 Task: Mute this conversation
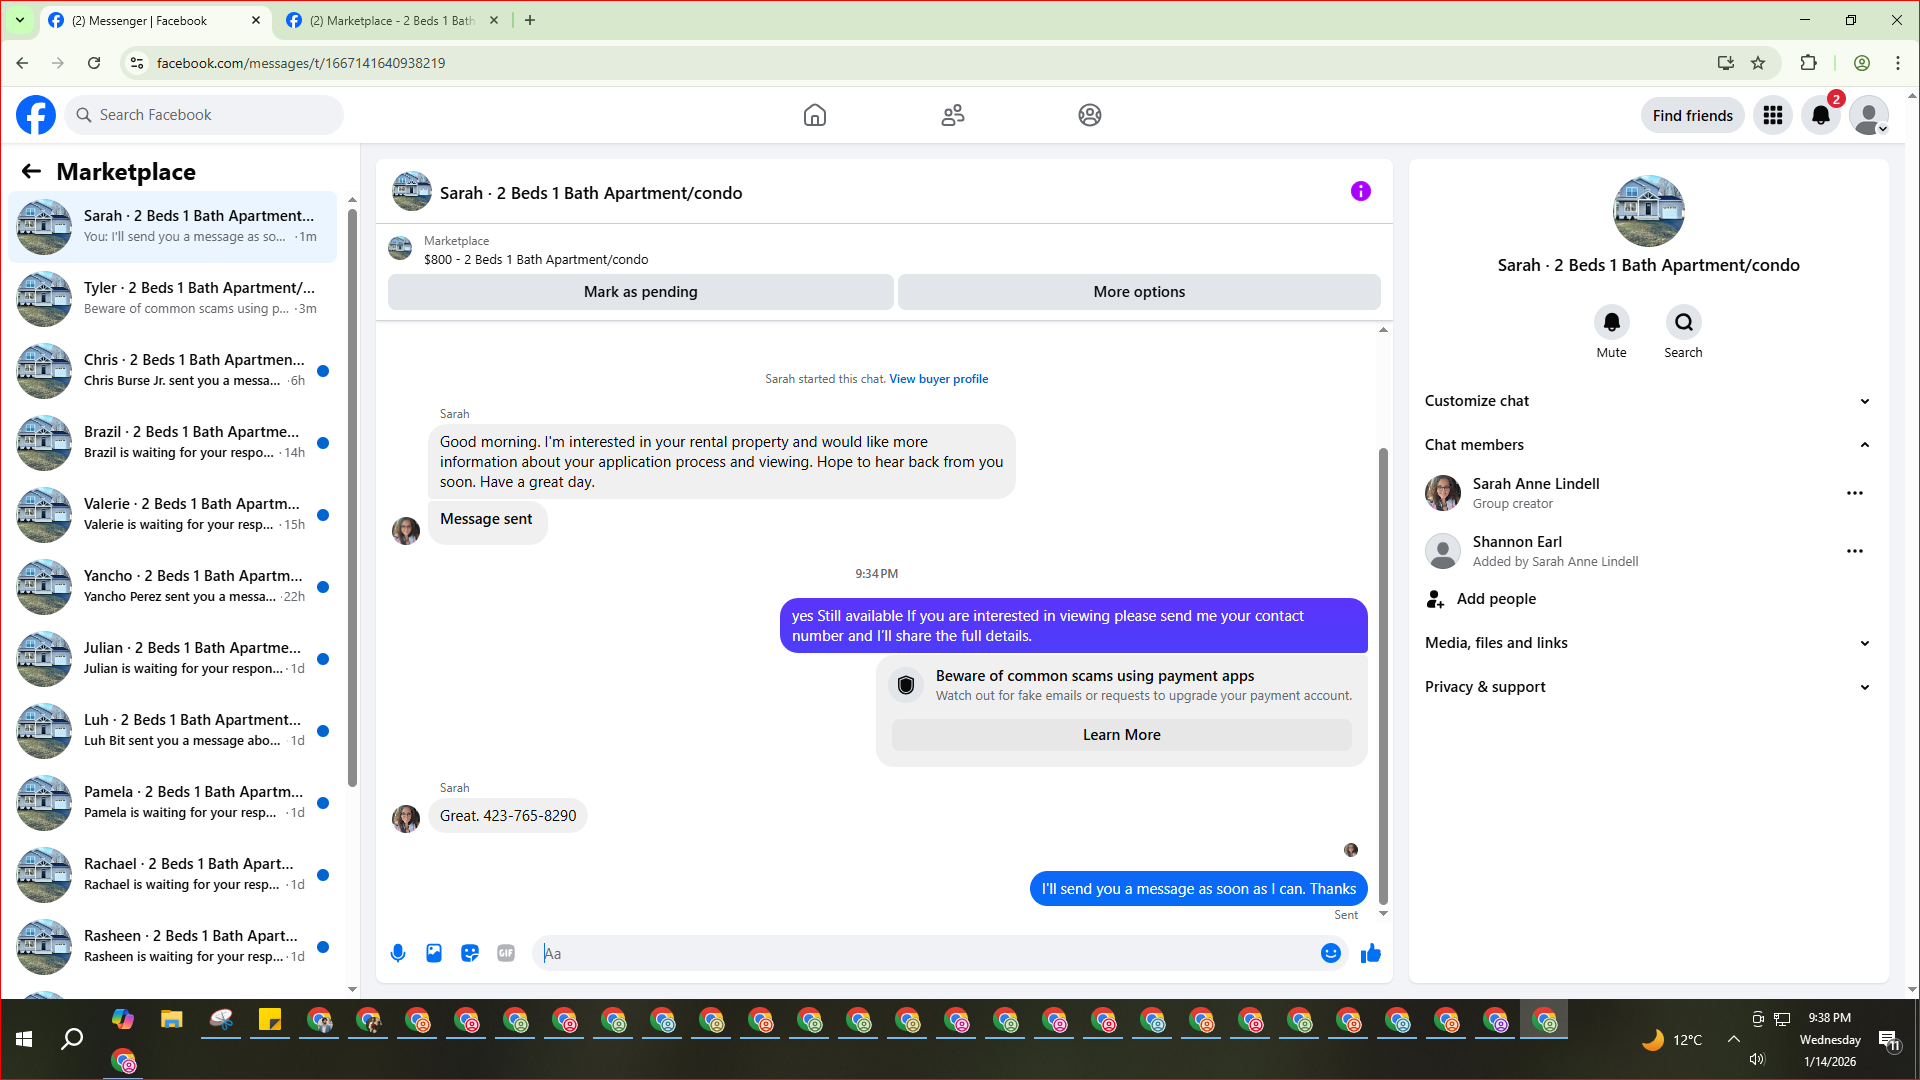[1611, 323]
